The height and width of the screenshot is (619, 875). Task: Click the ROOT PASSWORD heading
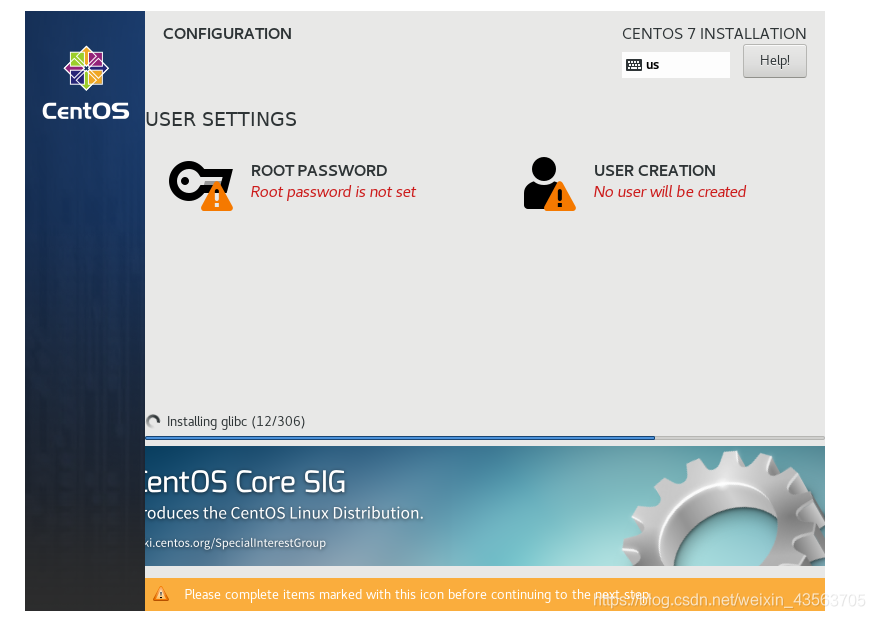point(319,170)
